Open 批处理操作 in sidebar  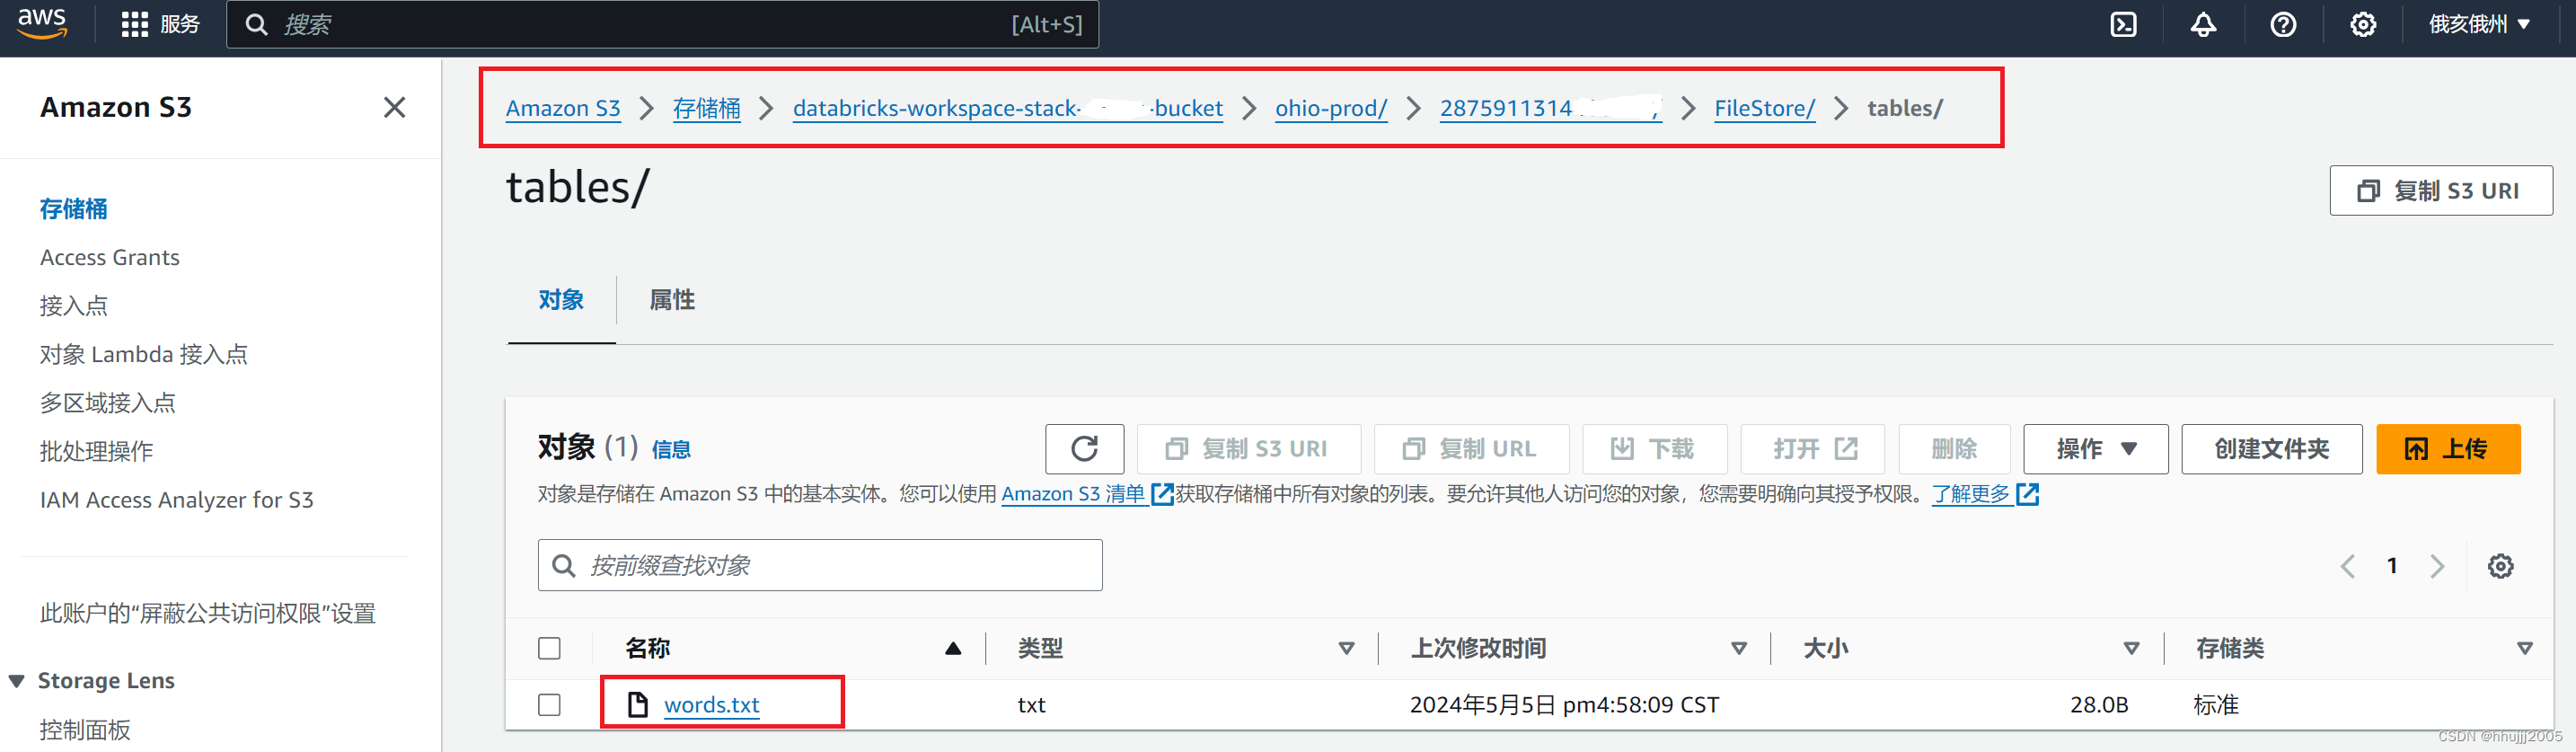(x=96, y=452)
